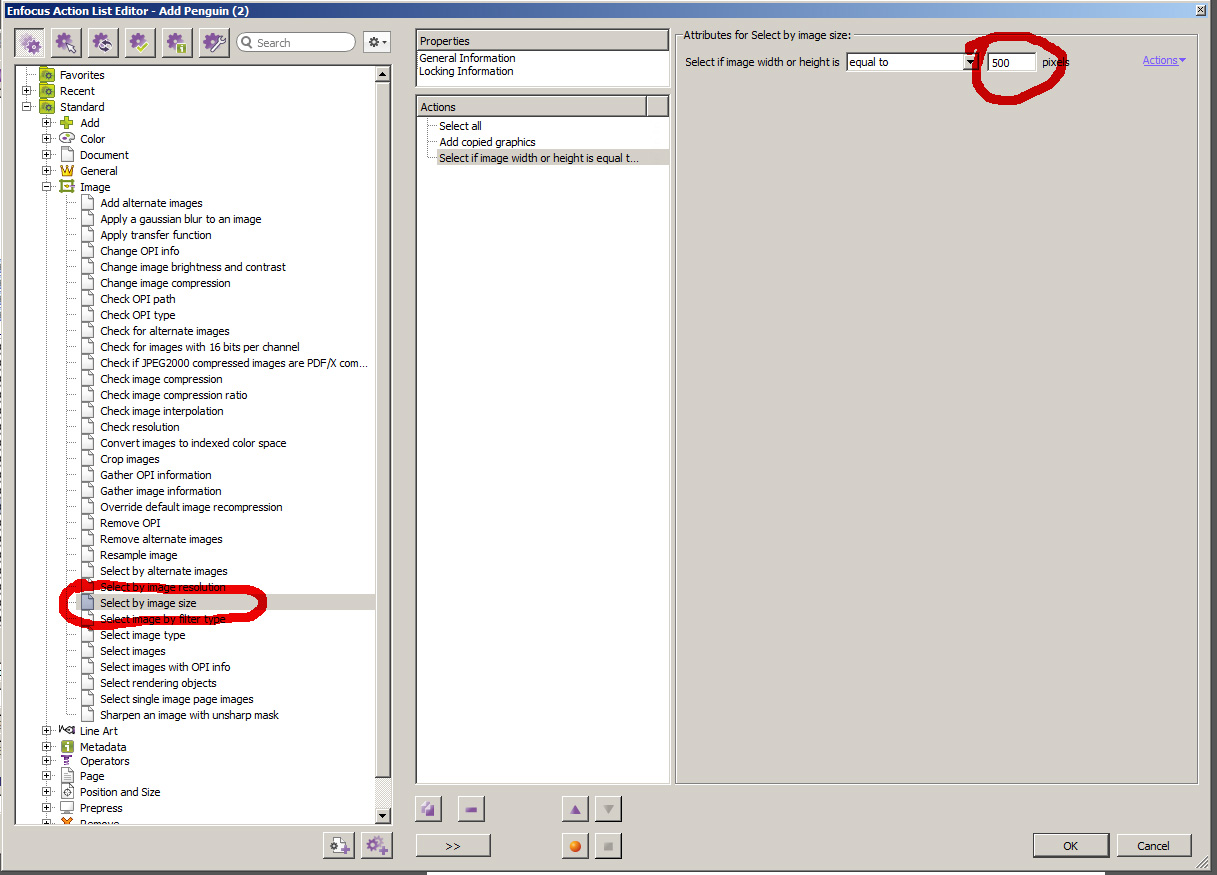
Task: Select 'Locking Information' in Properties
Action: pyautogui.click(x=466, y=71)
